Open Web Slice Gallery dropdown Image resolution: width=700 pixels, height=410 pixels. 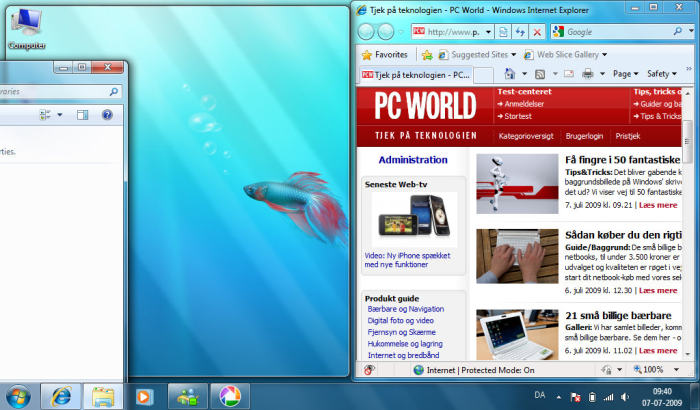565,54
